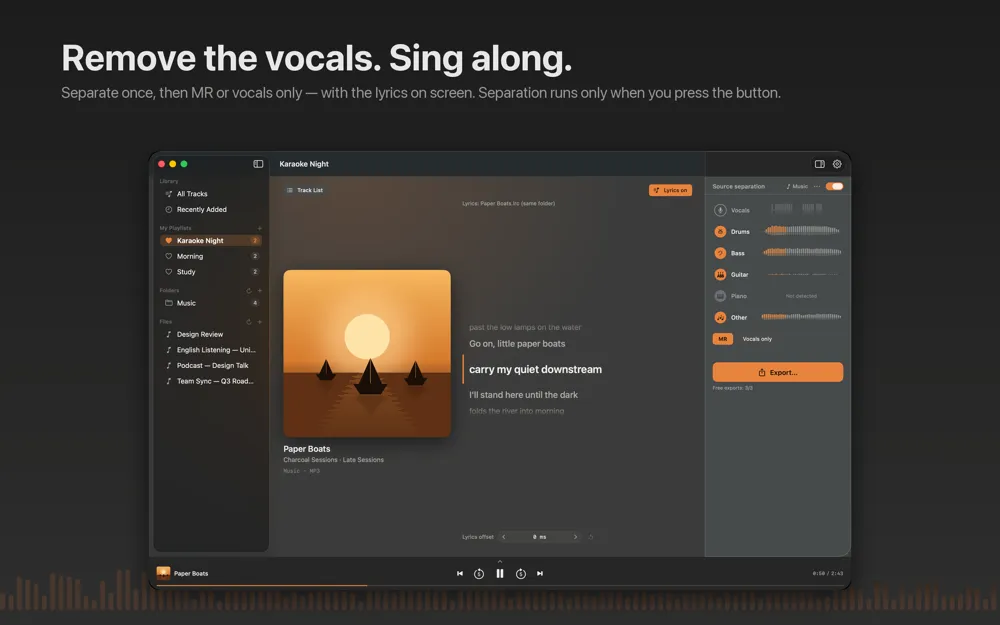Toggle the Drums stem icon
This screenshot has width=1000, height=625.
click(720, 232)
